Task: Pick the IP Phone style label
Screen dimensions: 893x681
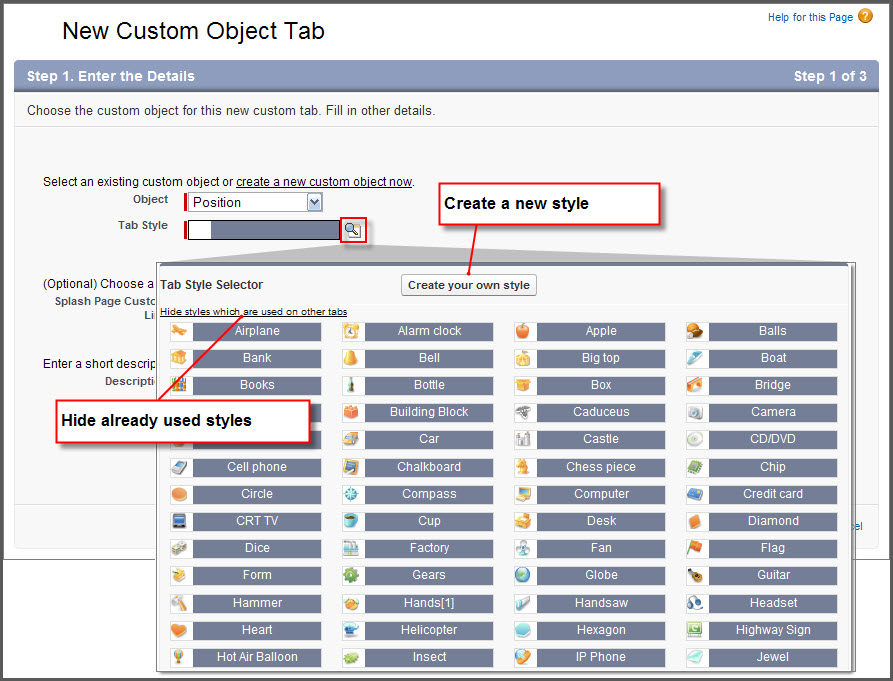Action: pyautogui.click(x=601, y=657)
